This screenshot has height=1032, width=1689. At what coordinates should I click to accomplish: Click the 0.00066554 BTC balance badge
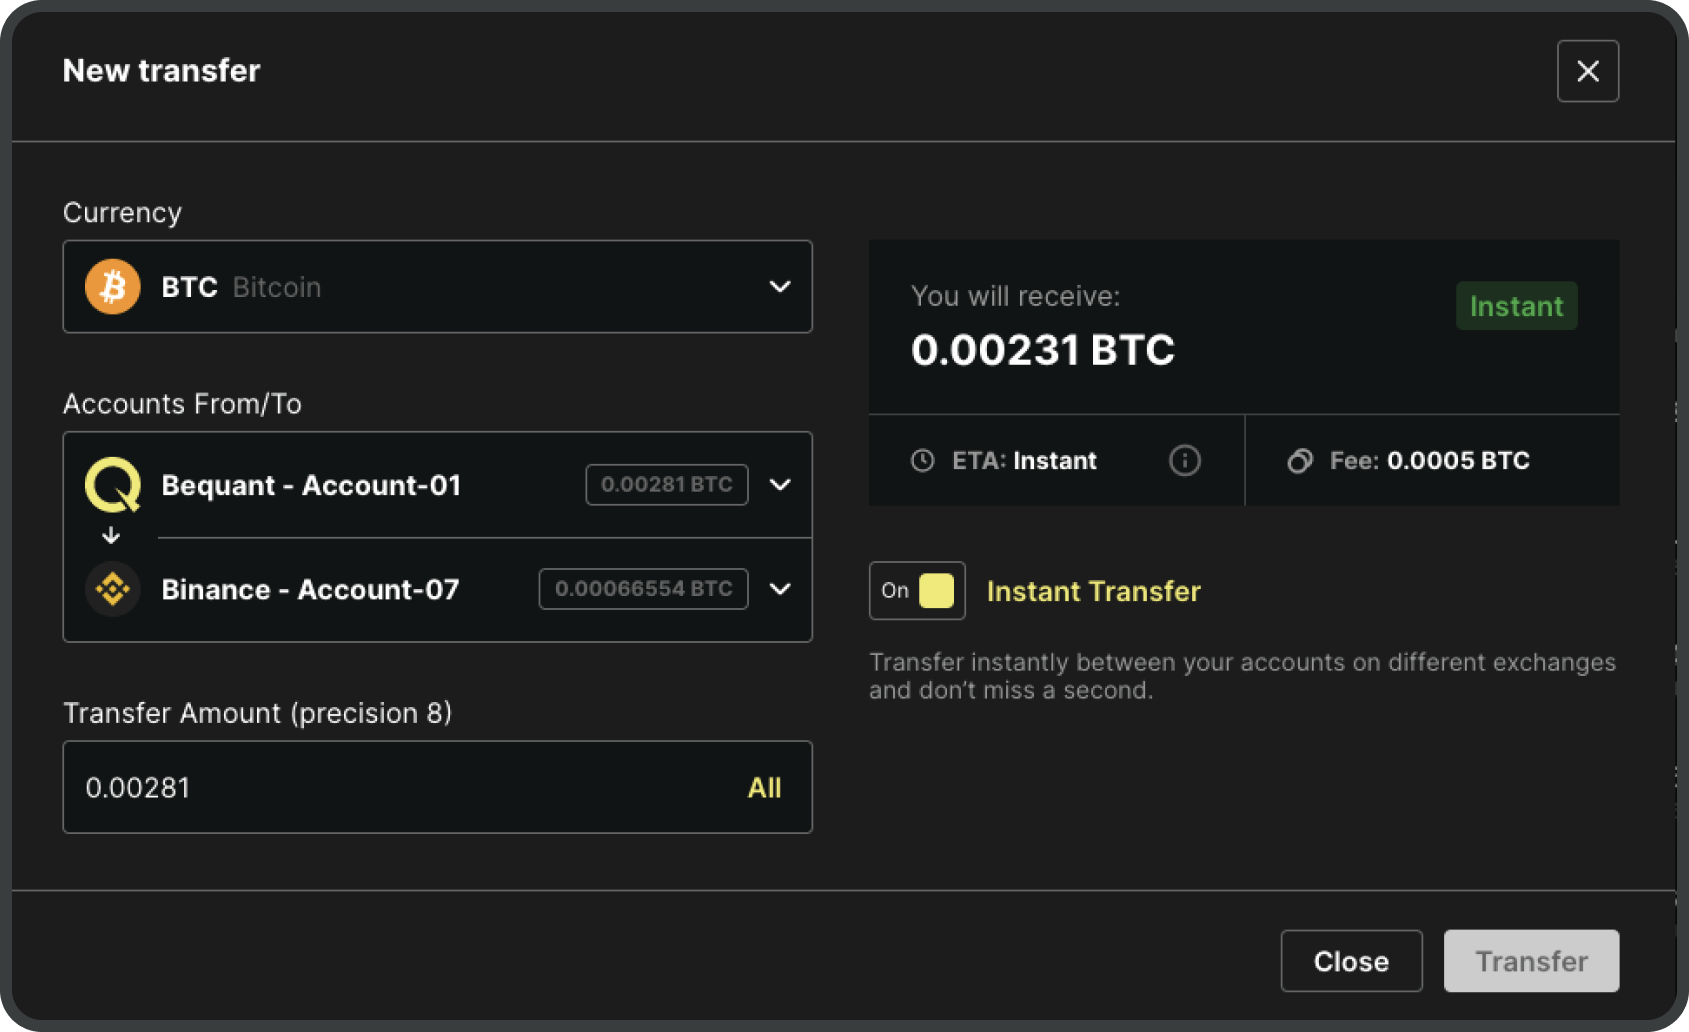coord(643,589)
